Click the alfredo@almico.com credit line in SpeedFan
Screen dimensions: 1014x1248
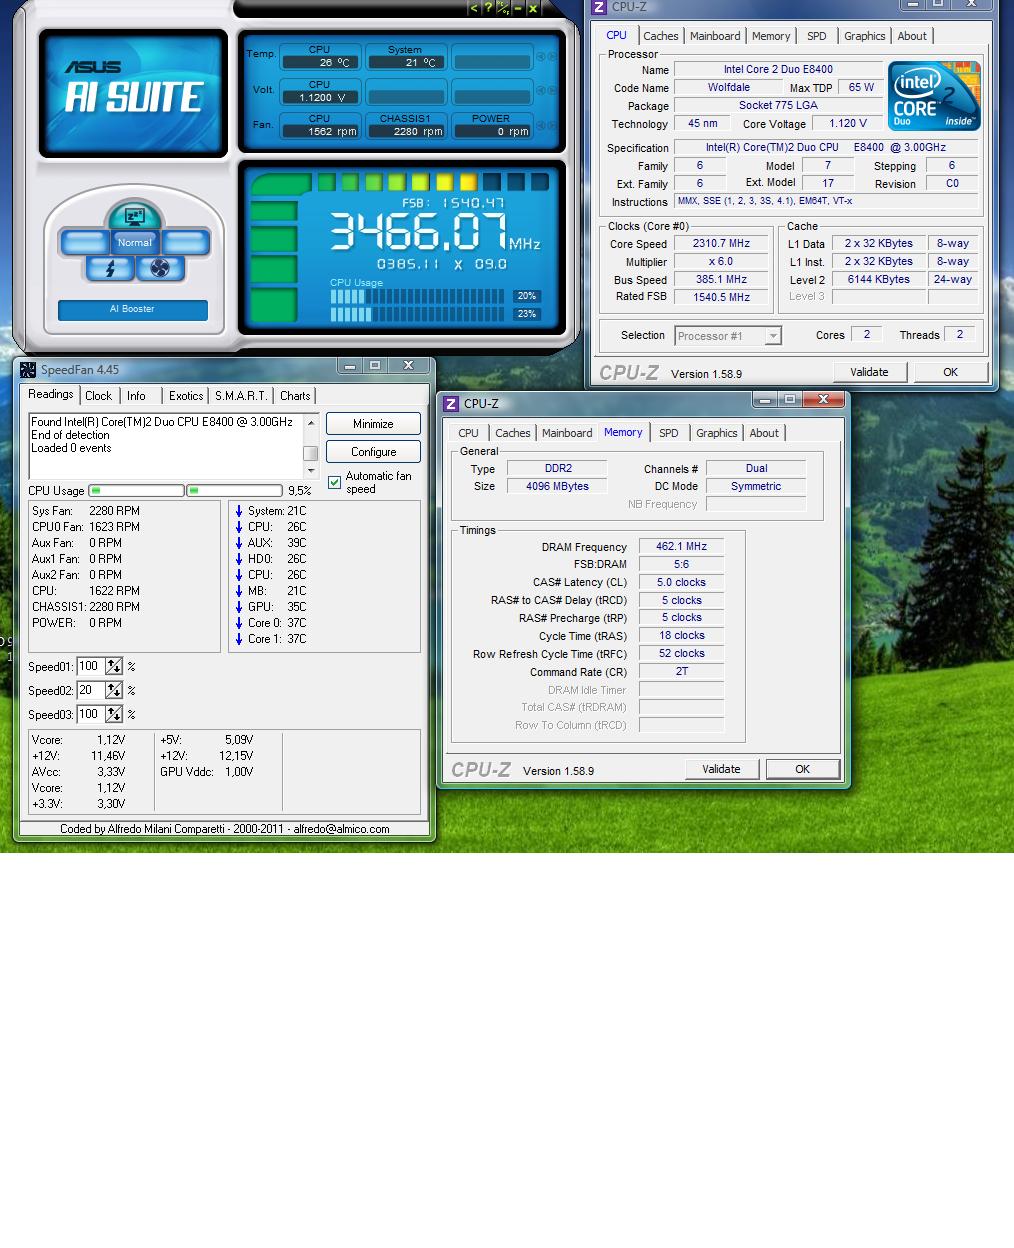[x=224, y=829]
